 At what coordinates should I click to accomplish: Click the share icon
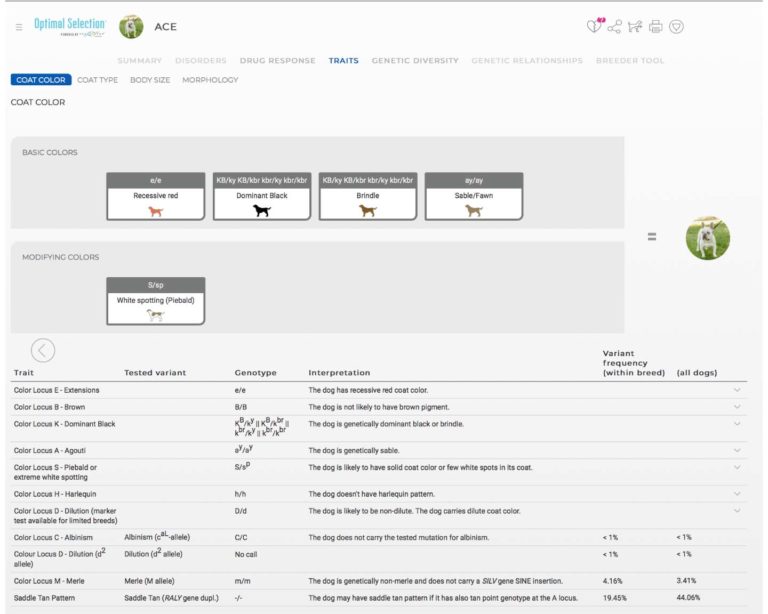pos(615,27)
